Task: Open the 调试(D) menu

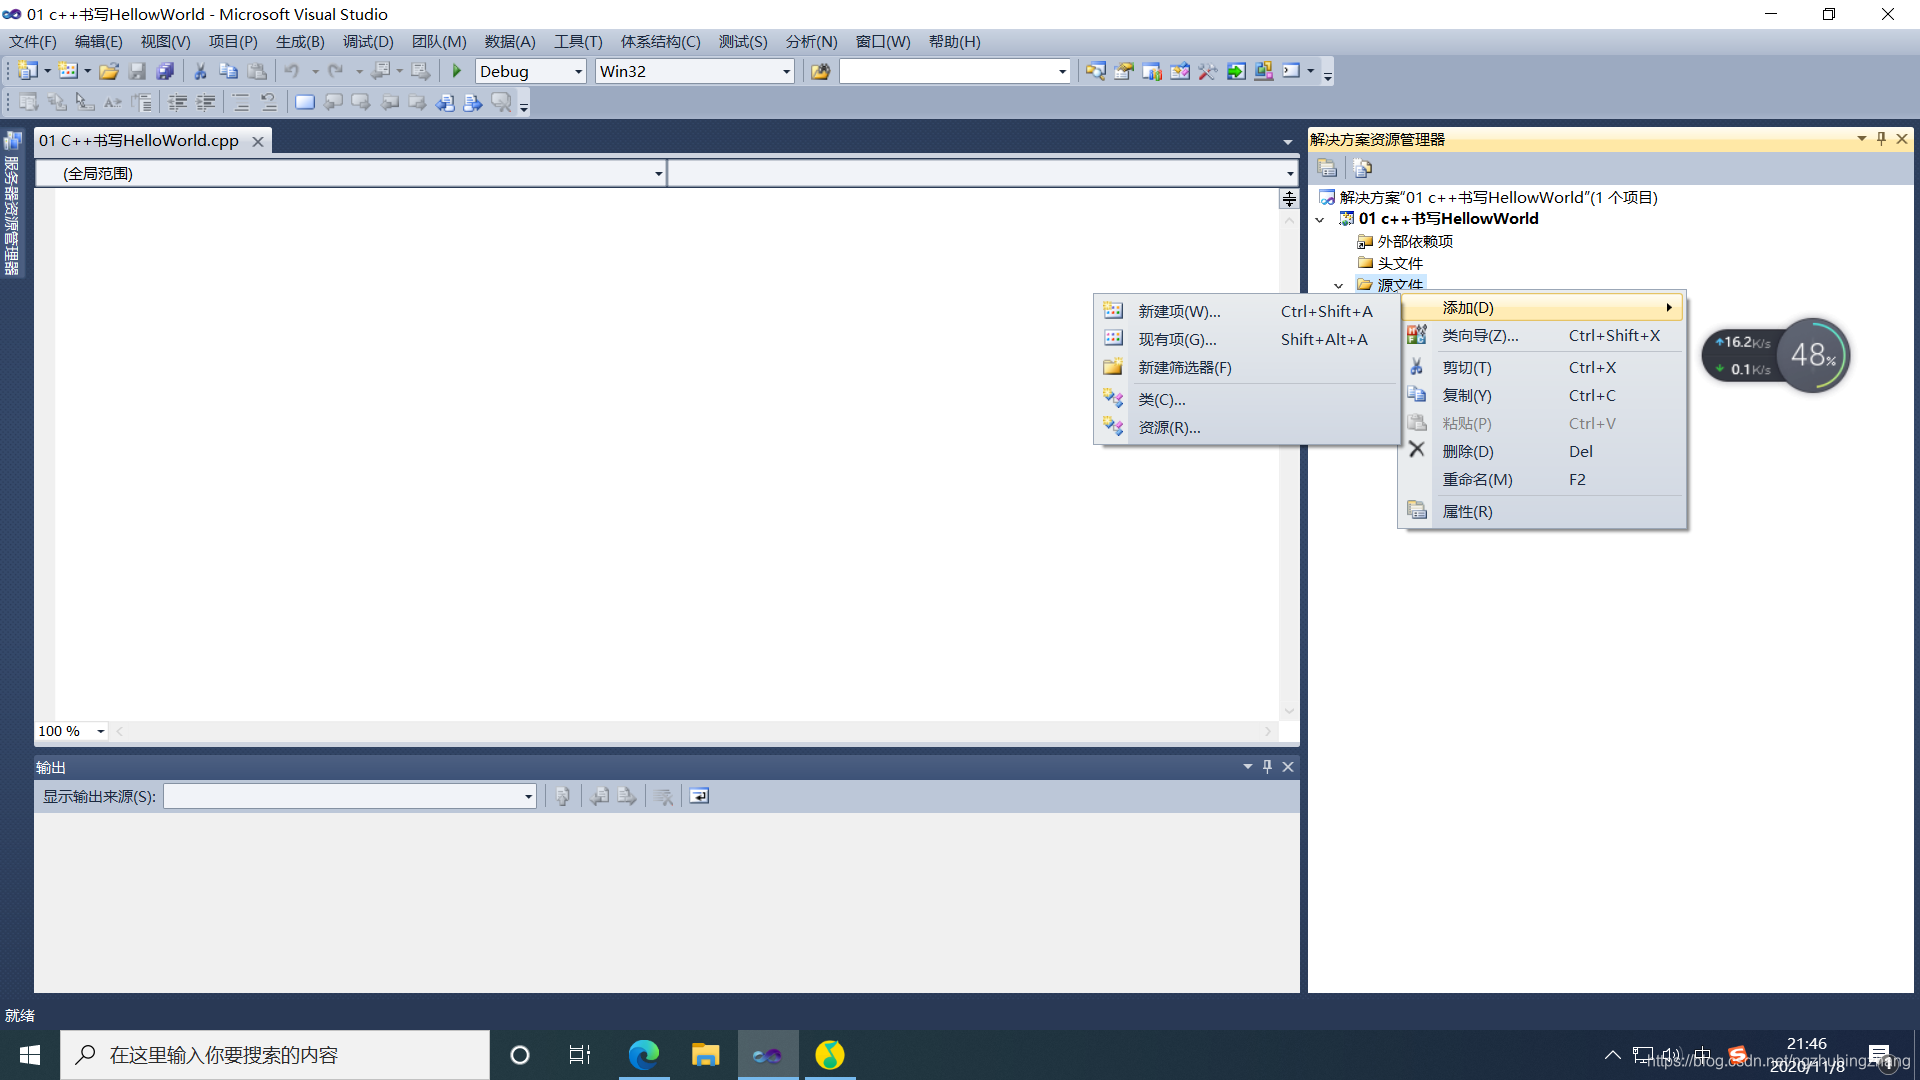Action: (368, 41)
